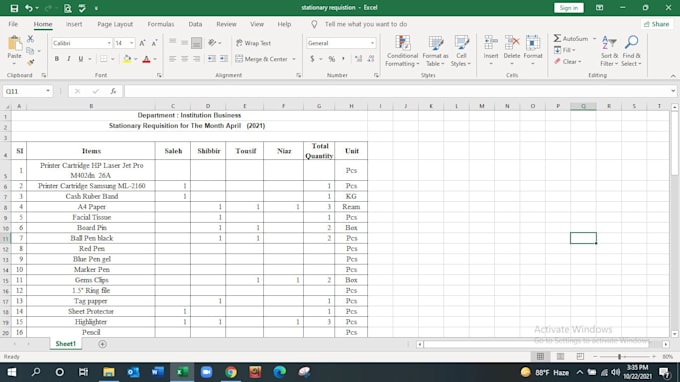Open the Borders dropdown arrow
The width and height of the screenshot is (680, 382).
pos(113,59)
